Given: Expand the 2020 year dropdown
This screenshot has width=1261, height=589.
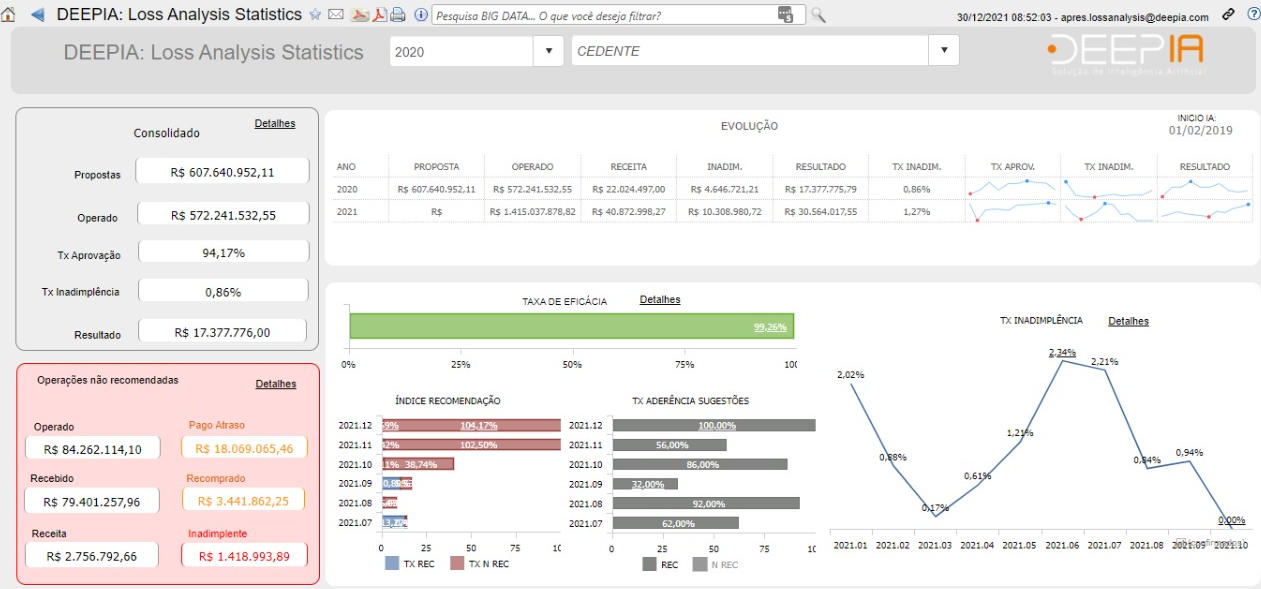Looking at the screenshot, I should (548, 51).
